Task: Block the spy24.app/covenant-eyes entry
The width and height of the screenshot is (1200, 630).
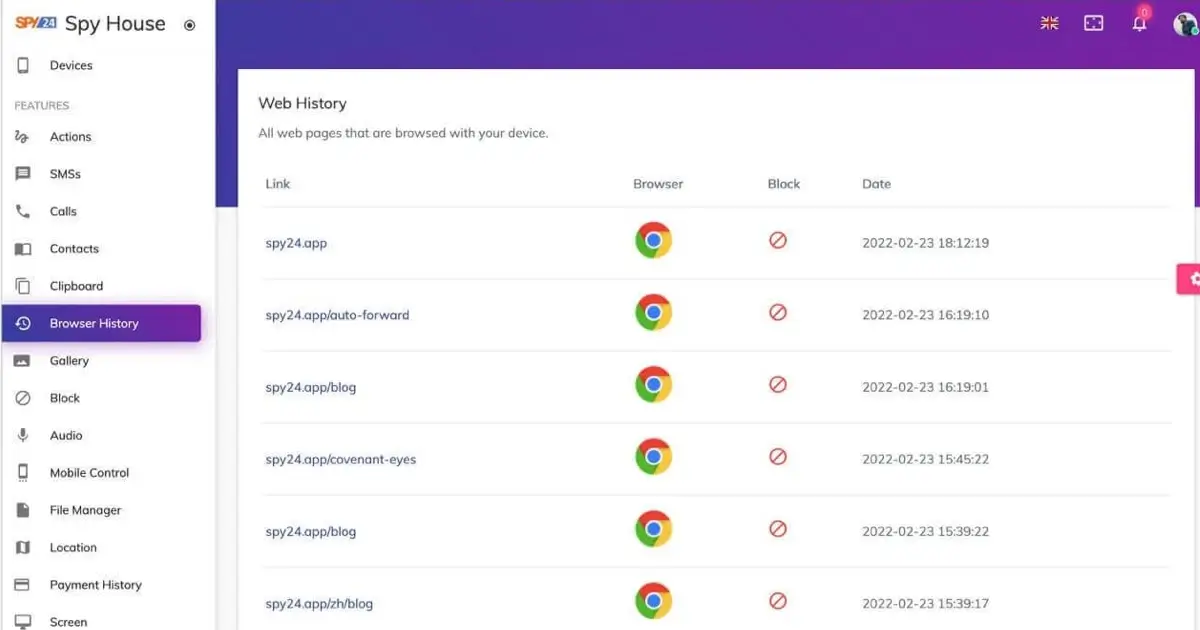Action: pos(778,457)
